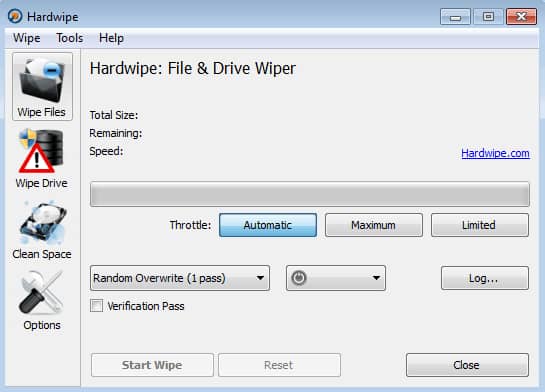The height and width of the screenshot is (392, 545).
Task: Maximize the Hardwipe window
Action: point(488,17)
